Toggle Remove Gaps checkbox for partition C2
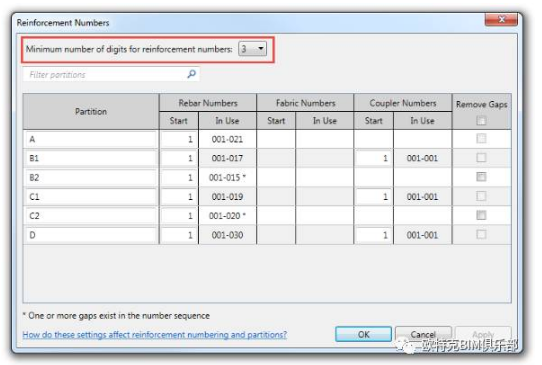The image size is (542, 365). 481,215
